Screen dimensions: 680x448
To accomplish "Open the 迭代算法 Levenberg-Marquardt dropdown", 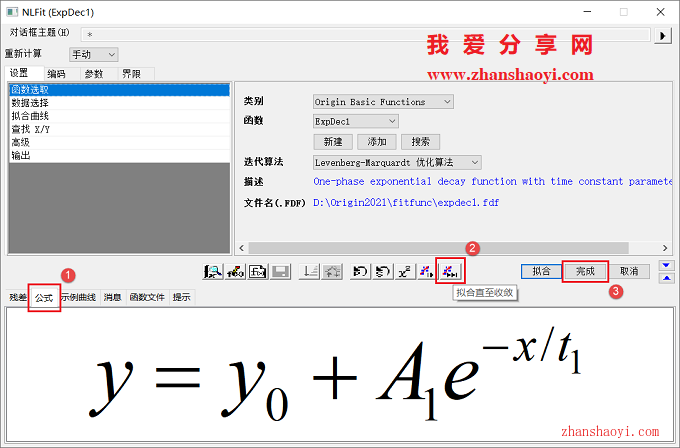I will pyautogui.click(x=397, y=163).
